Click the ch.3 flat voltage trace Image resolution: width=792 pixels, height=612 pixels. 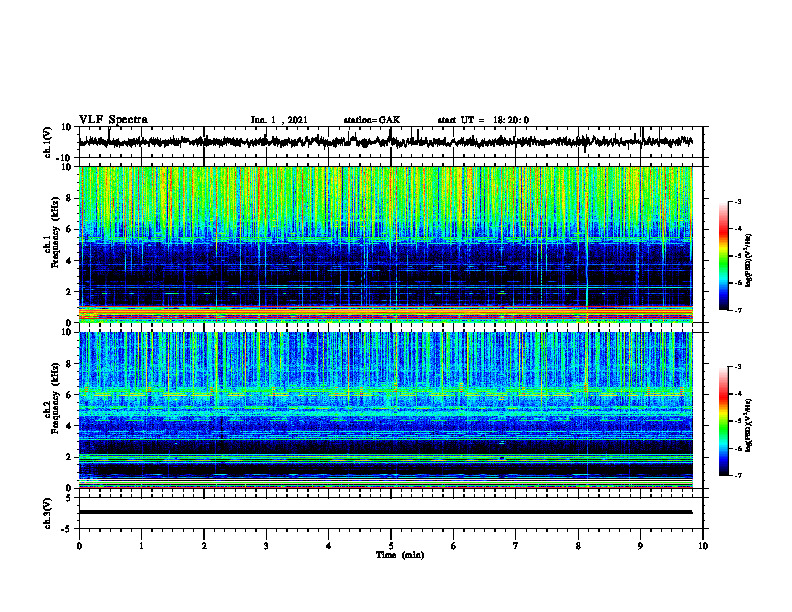[x=386, y=512]
